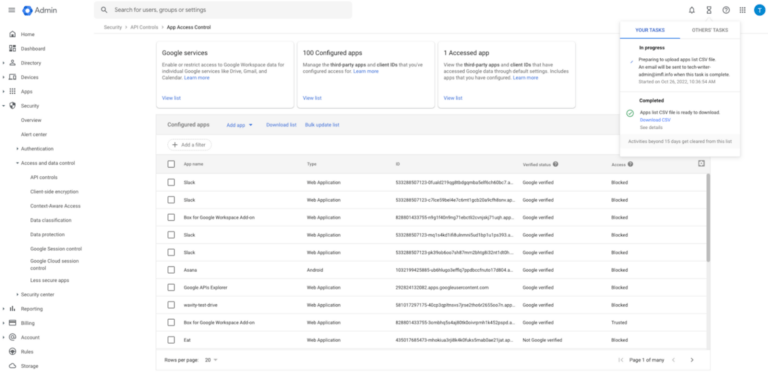Go to the next page arrow
The width and height of the screenshot is (768, 378).
click(692, 360)
